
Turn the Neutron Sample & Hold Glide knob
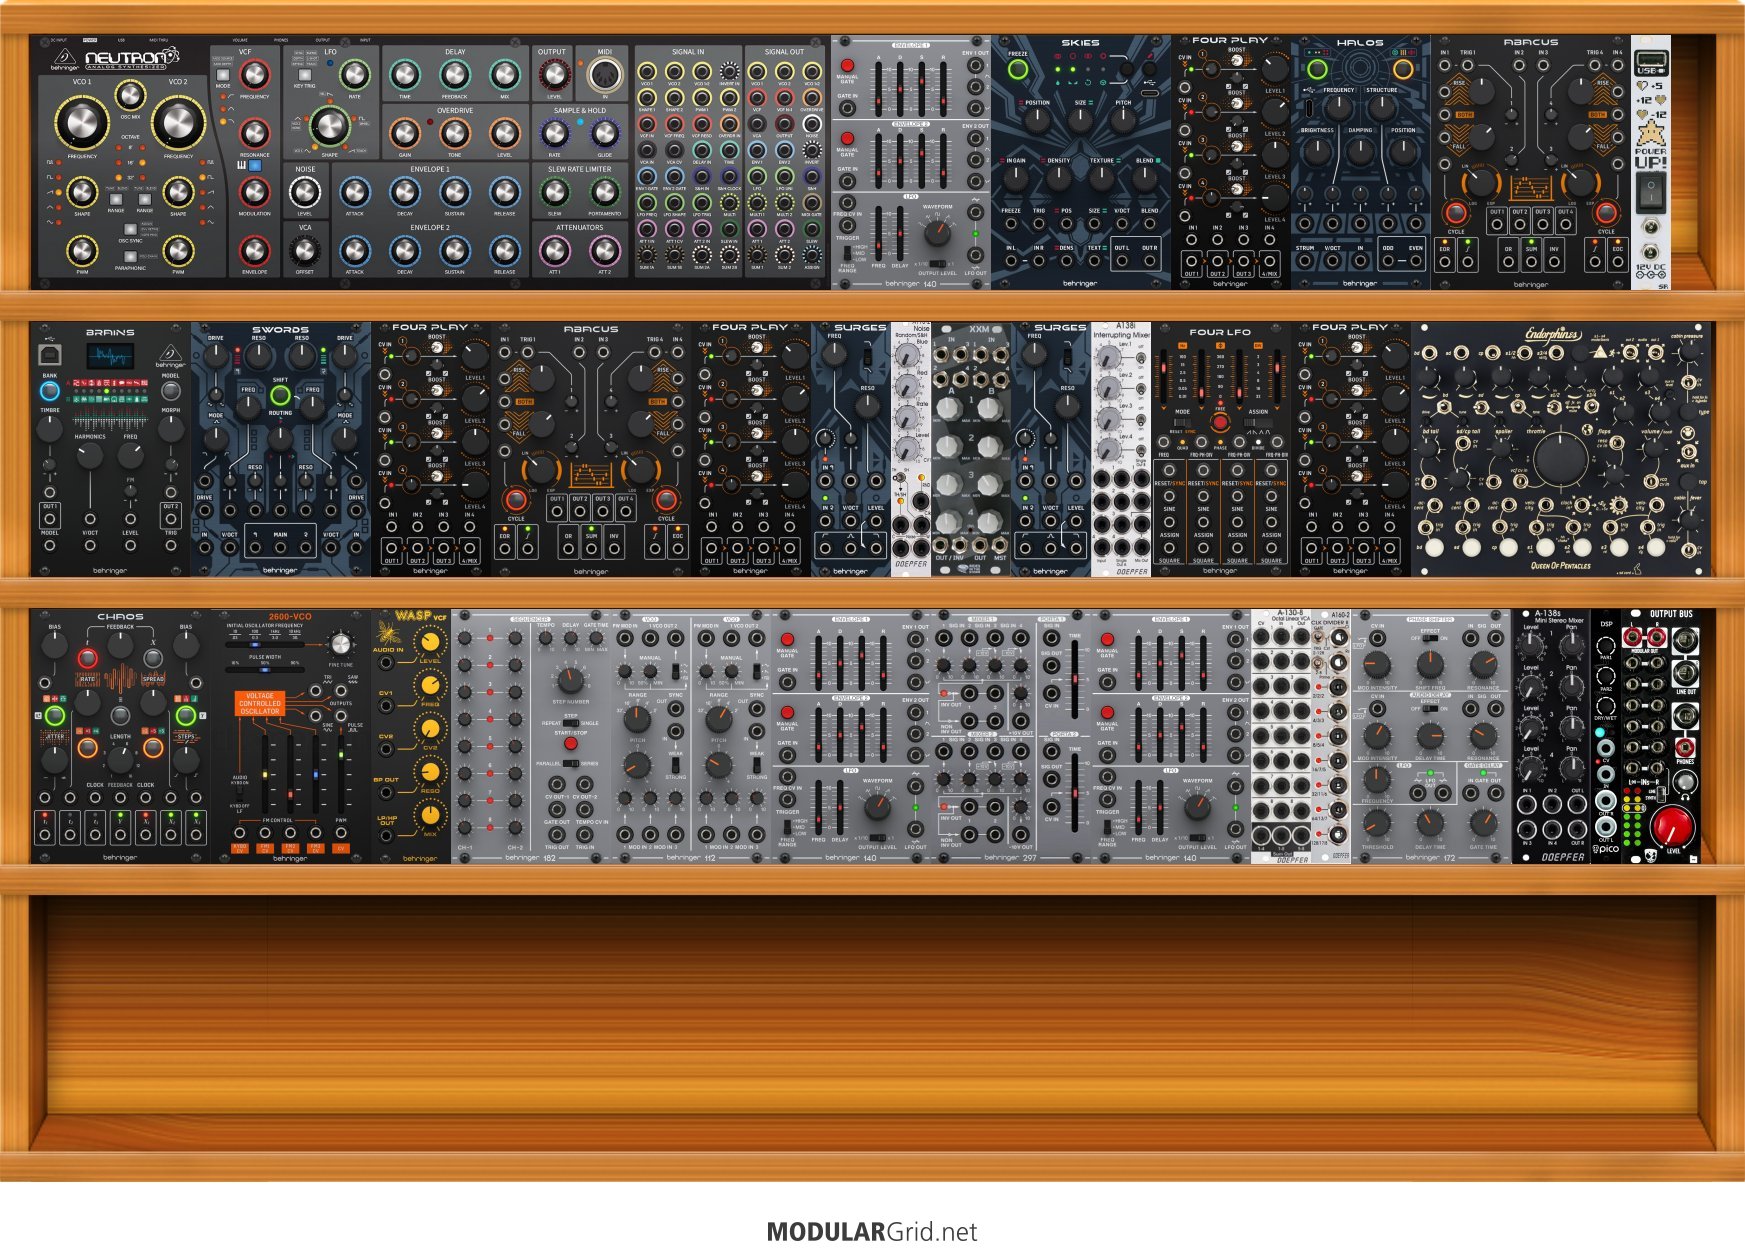(604, 132)
